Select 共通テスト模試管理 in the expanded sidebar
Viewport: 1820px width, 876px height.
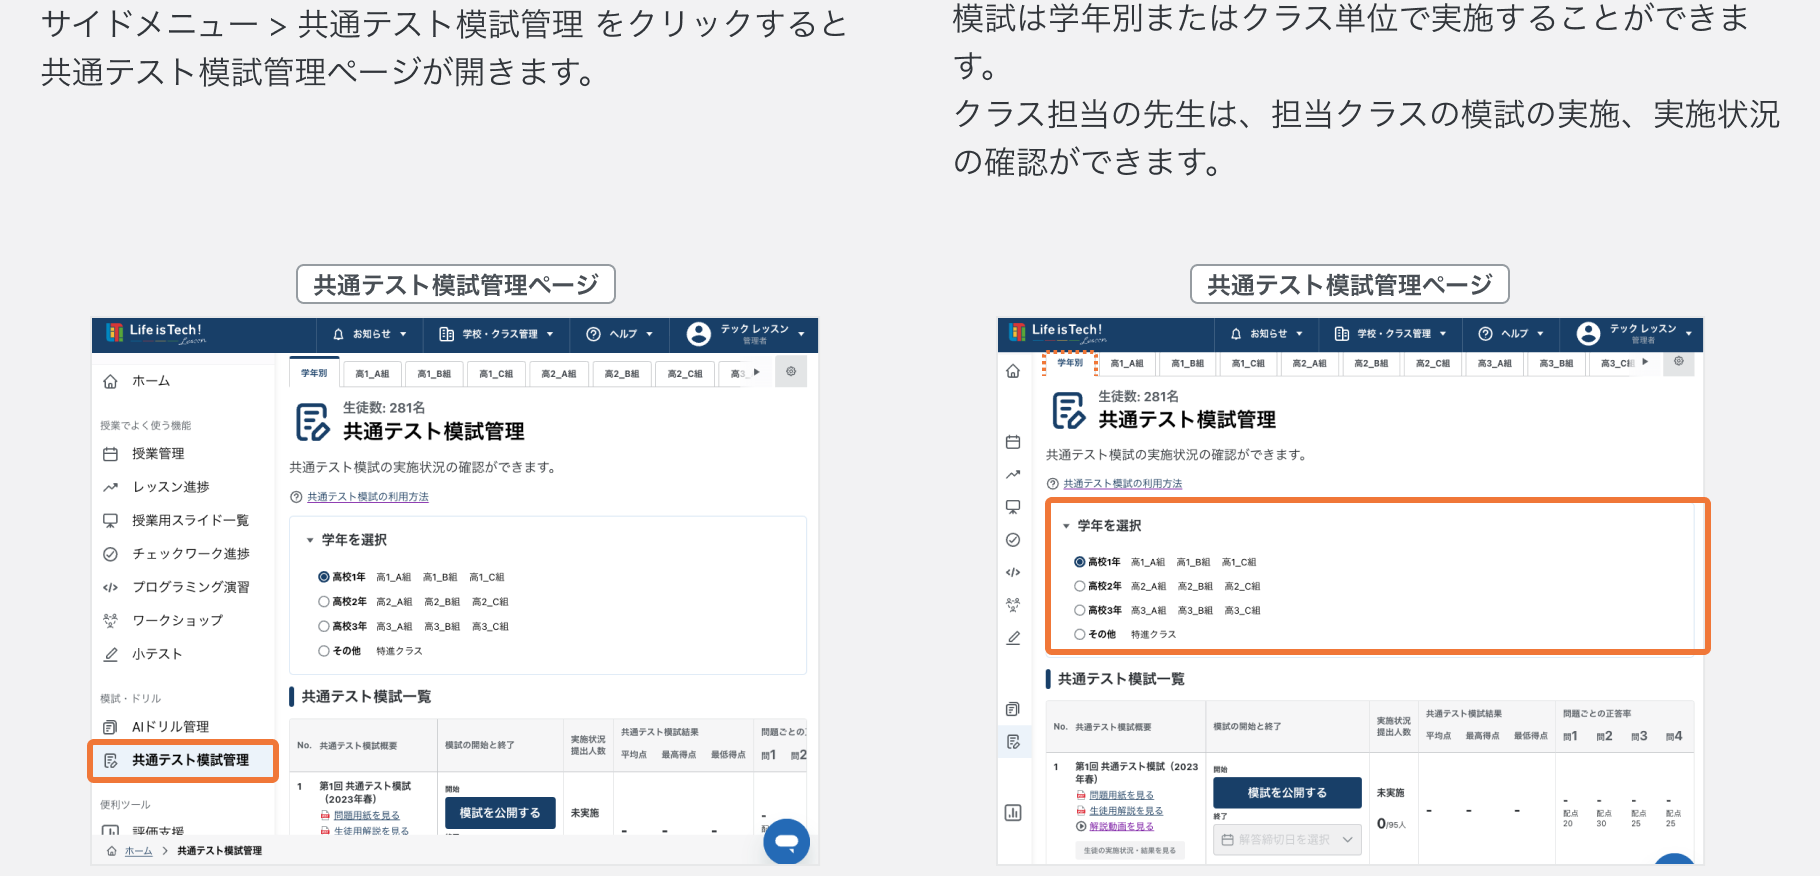[x=183, y=760]
